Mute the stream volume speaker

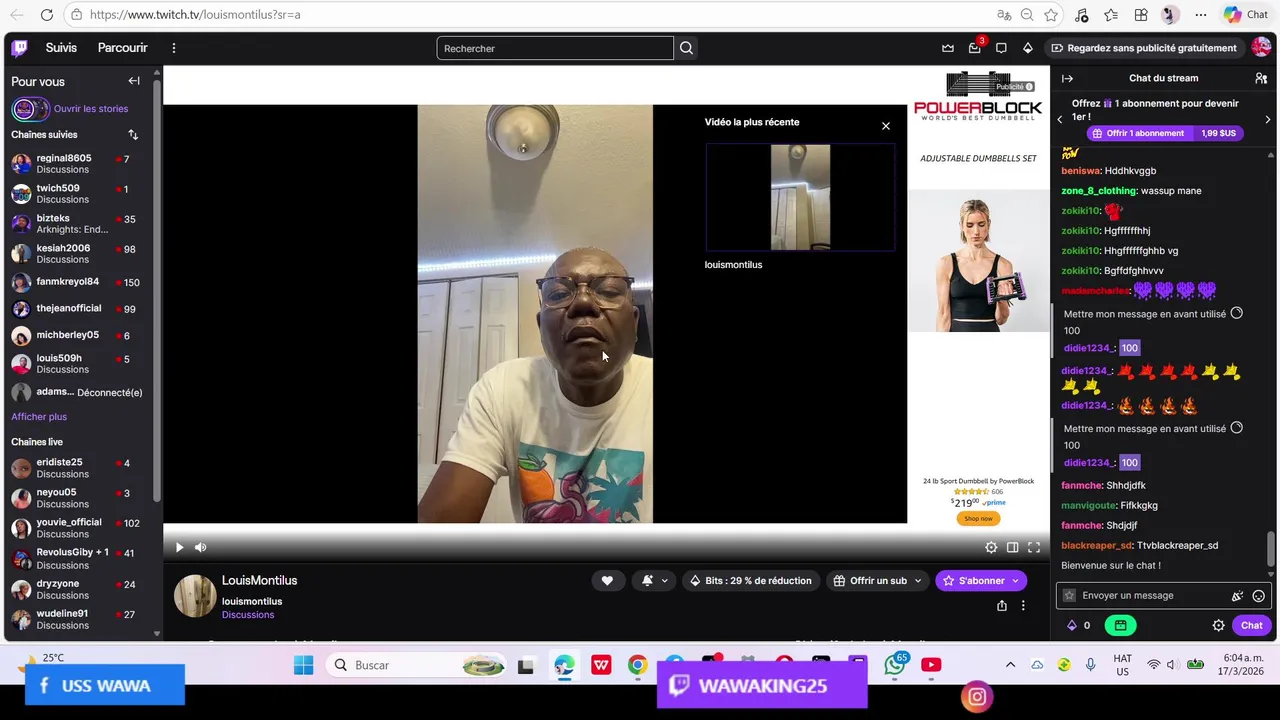[x=200, y=547]
